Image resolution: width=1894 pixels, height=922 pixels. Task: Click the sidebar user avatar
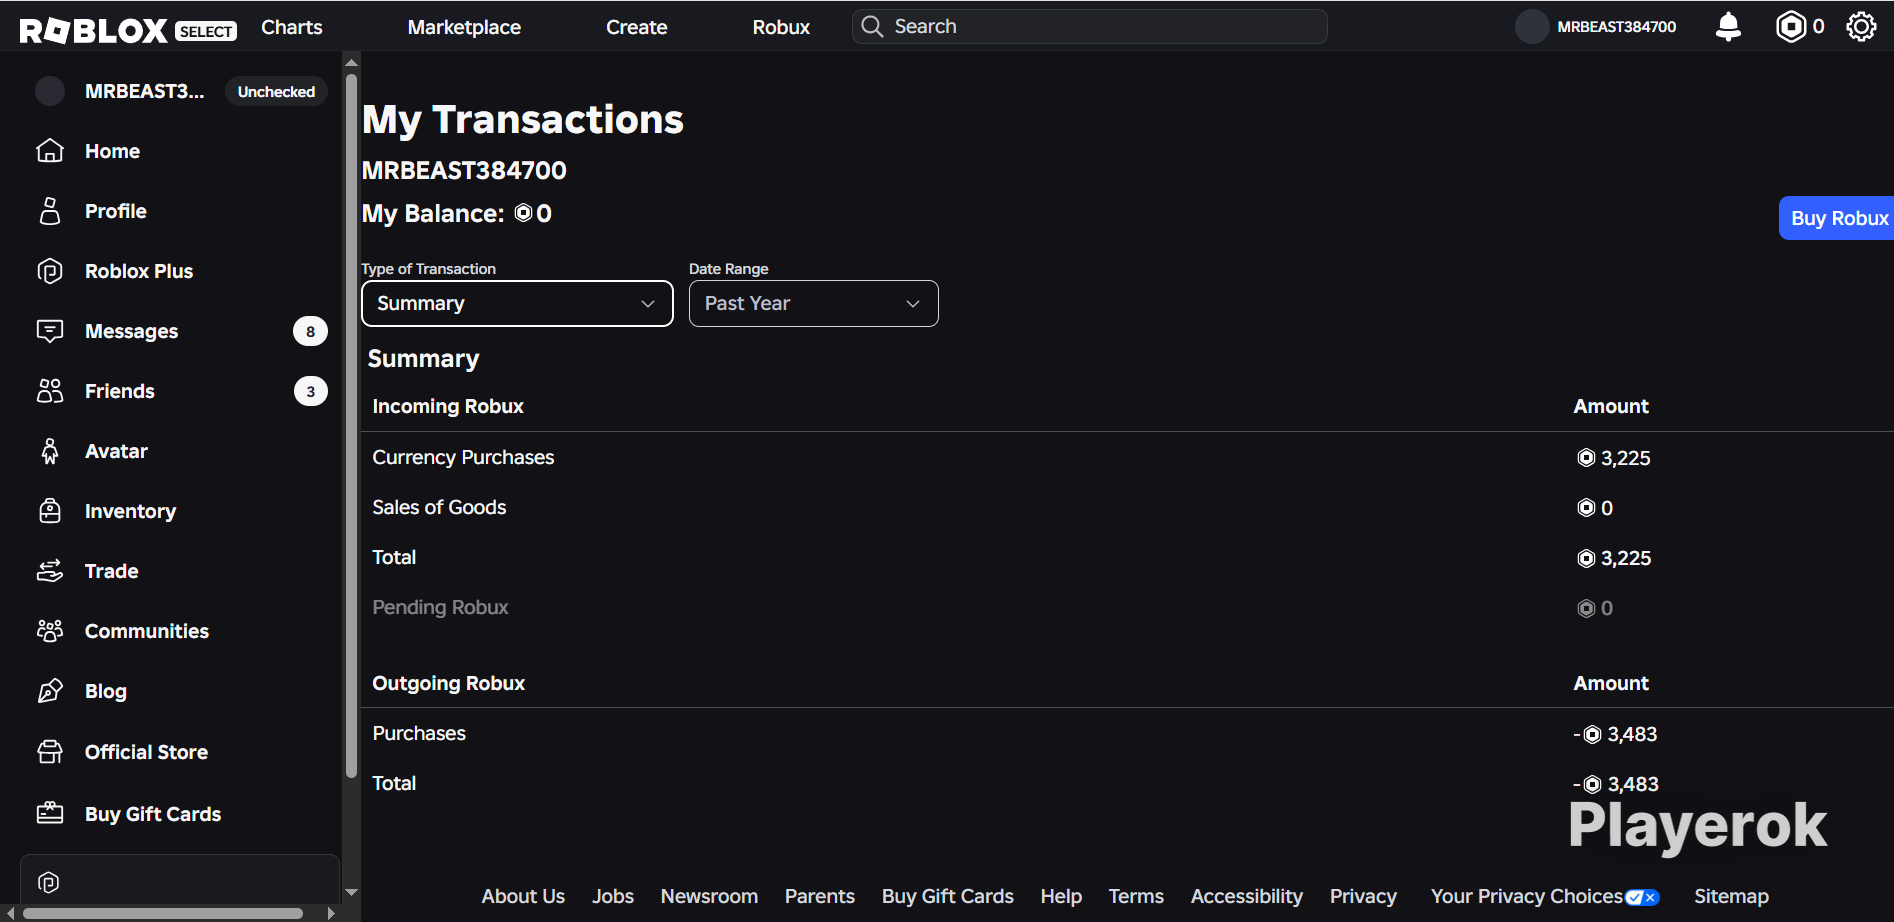(x=50, y=91)
